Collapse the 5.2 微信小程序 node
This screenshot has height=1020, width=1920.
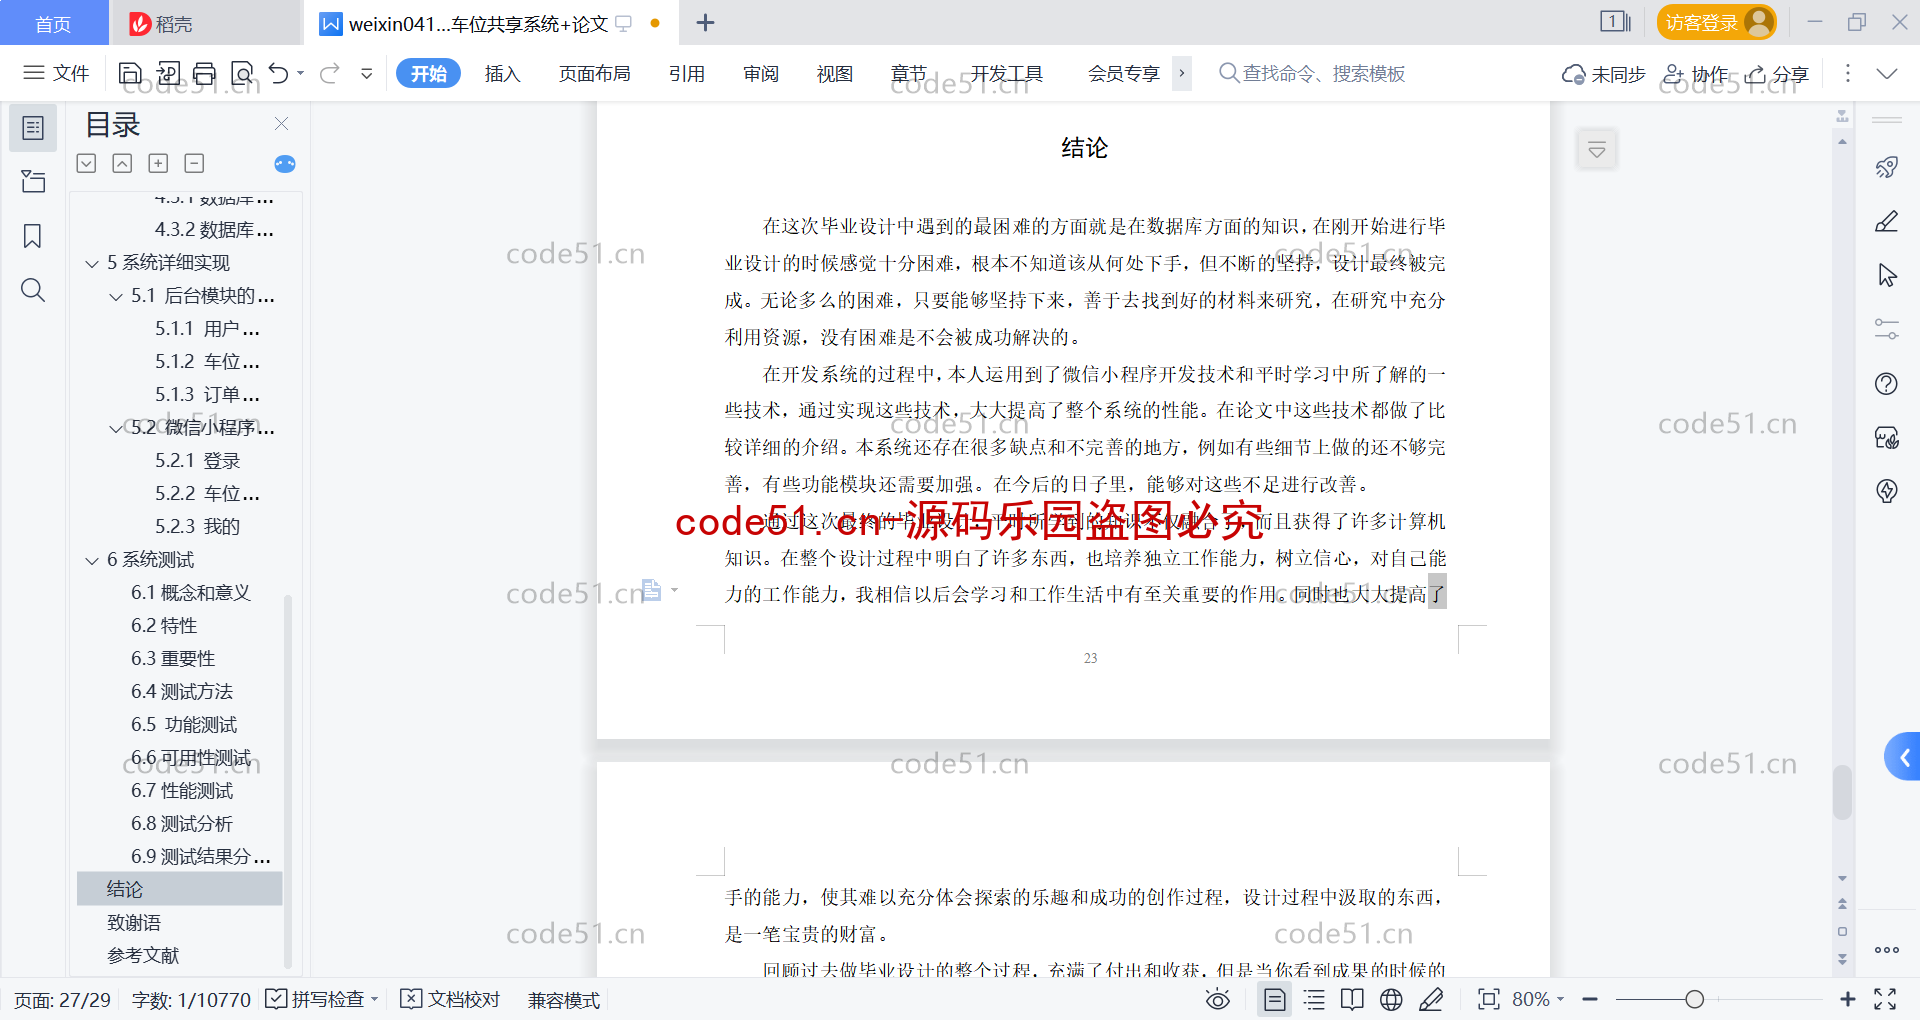point(116,429)
